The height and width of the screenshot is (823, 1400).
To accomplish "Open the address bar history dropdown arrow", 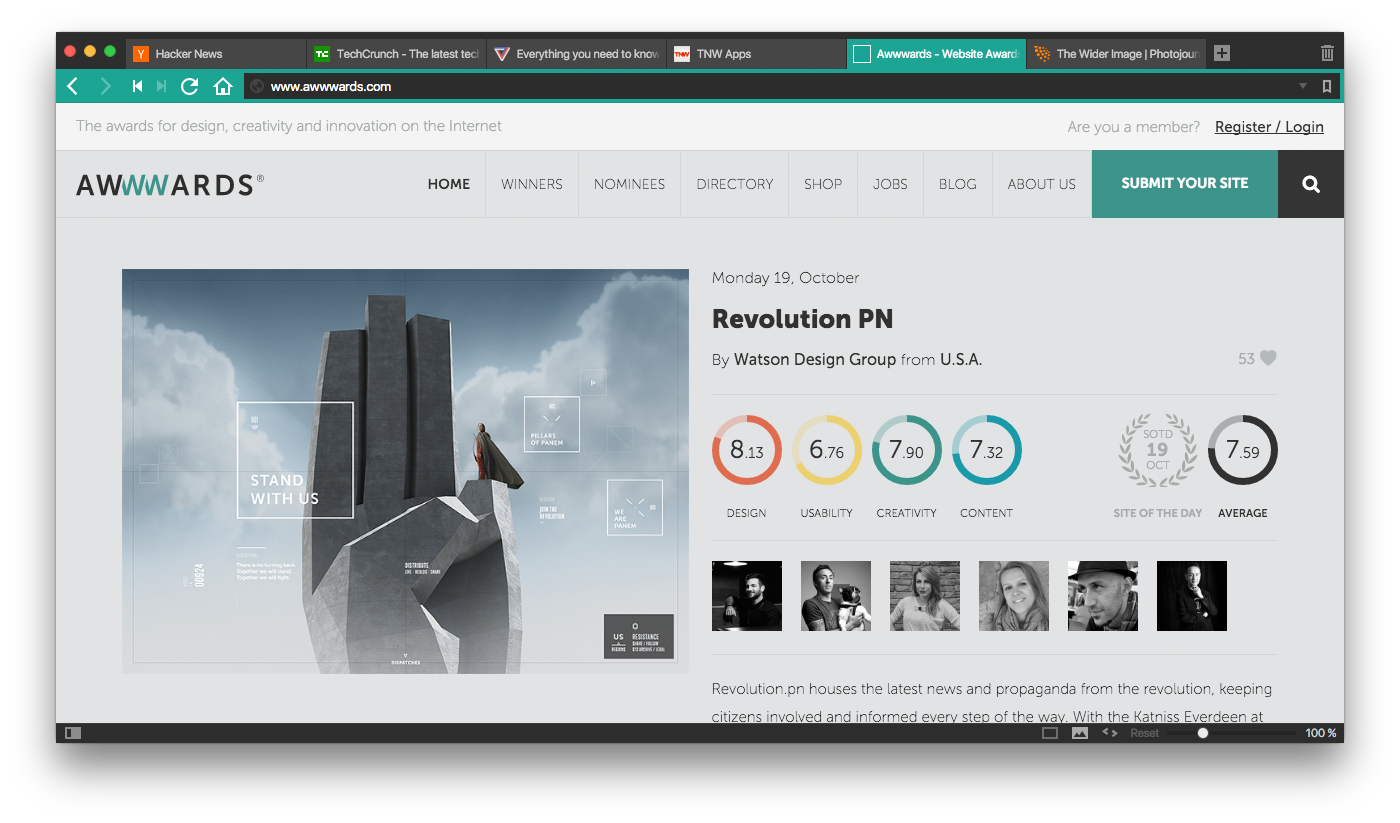I will [x=1302, y=87].
